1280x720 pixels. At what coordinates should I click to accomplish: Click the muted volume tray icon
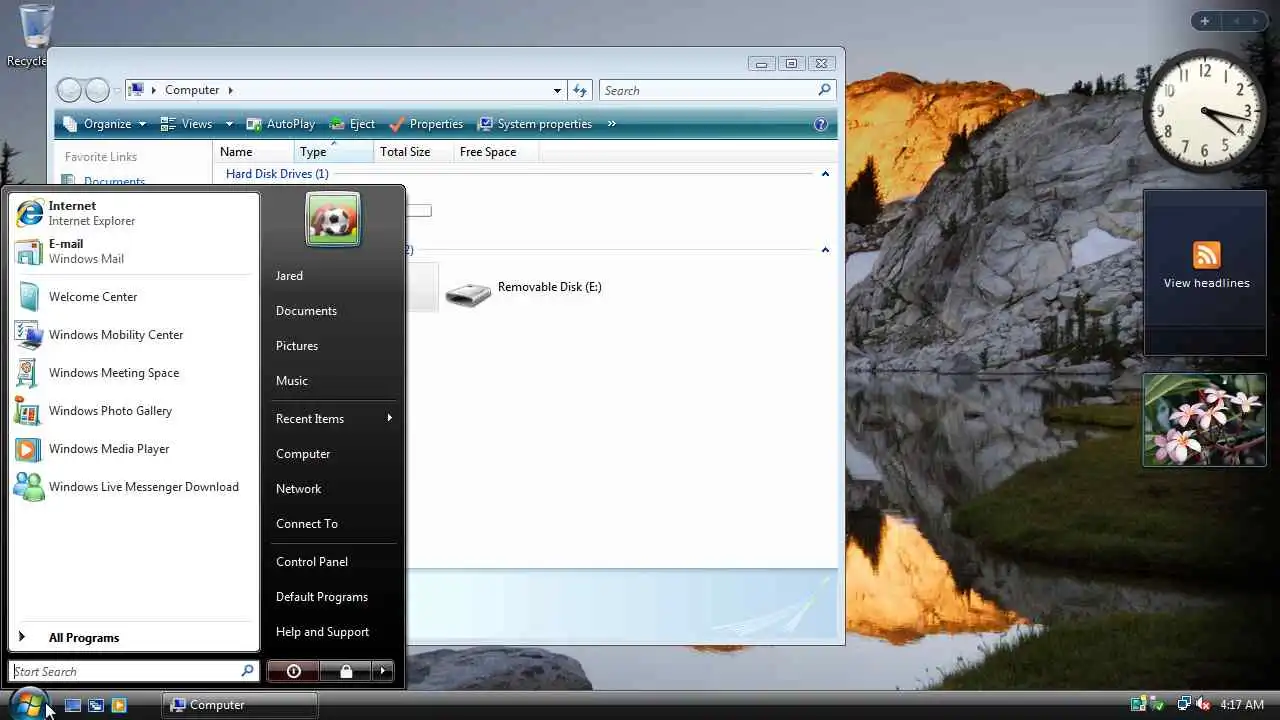tap(1203, 705)
